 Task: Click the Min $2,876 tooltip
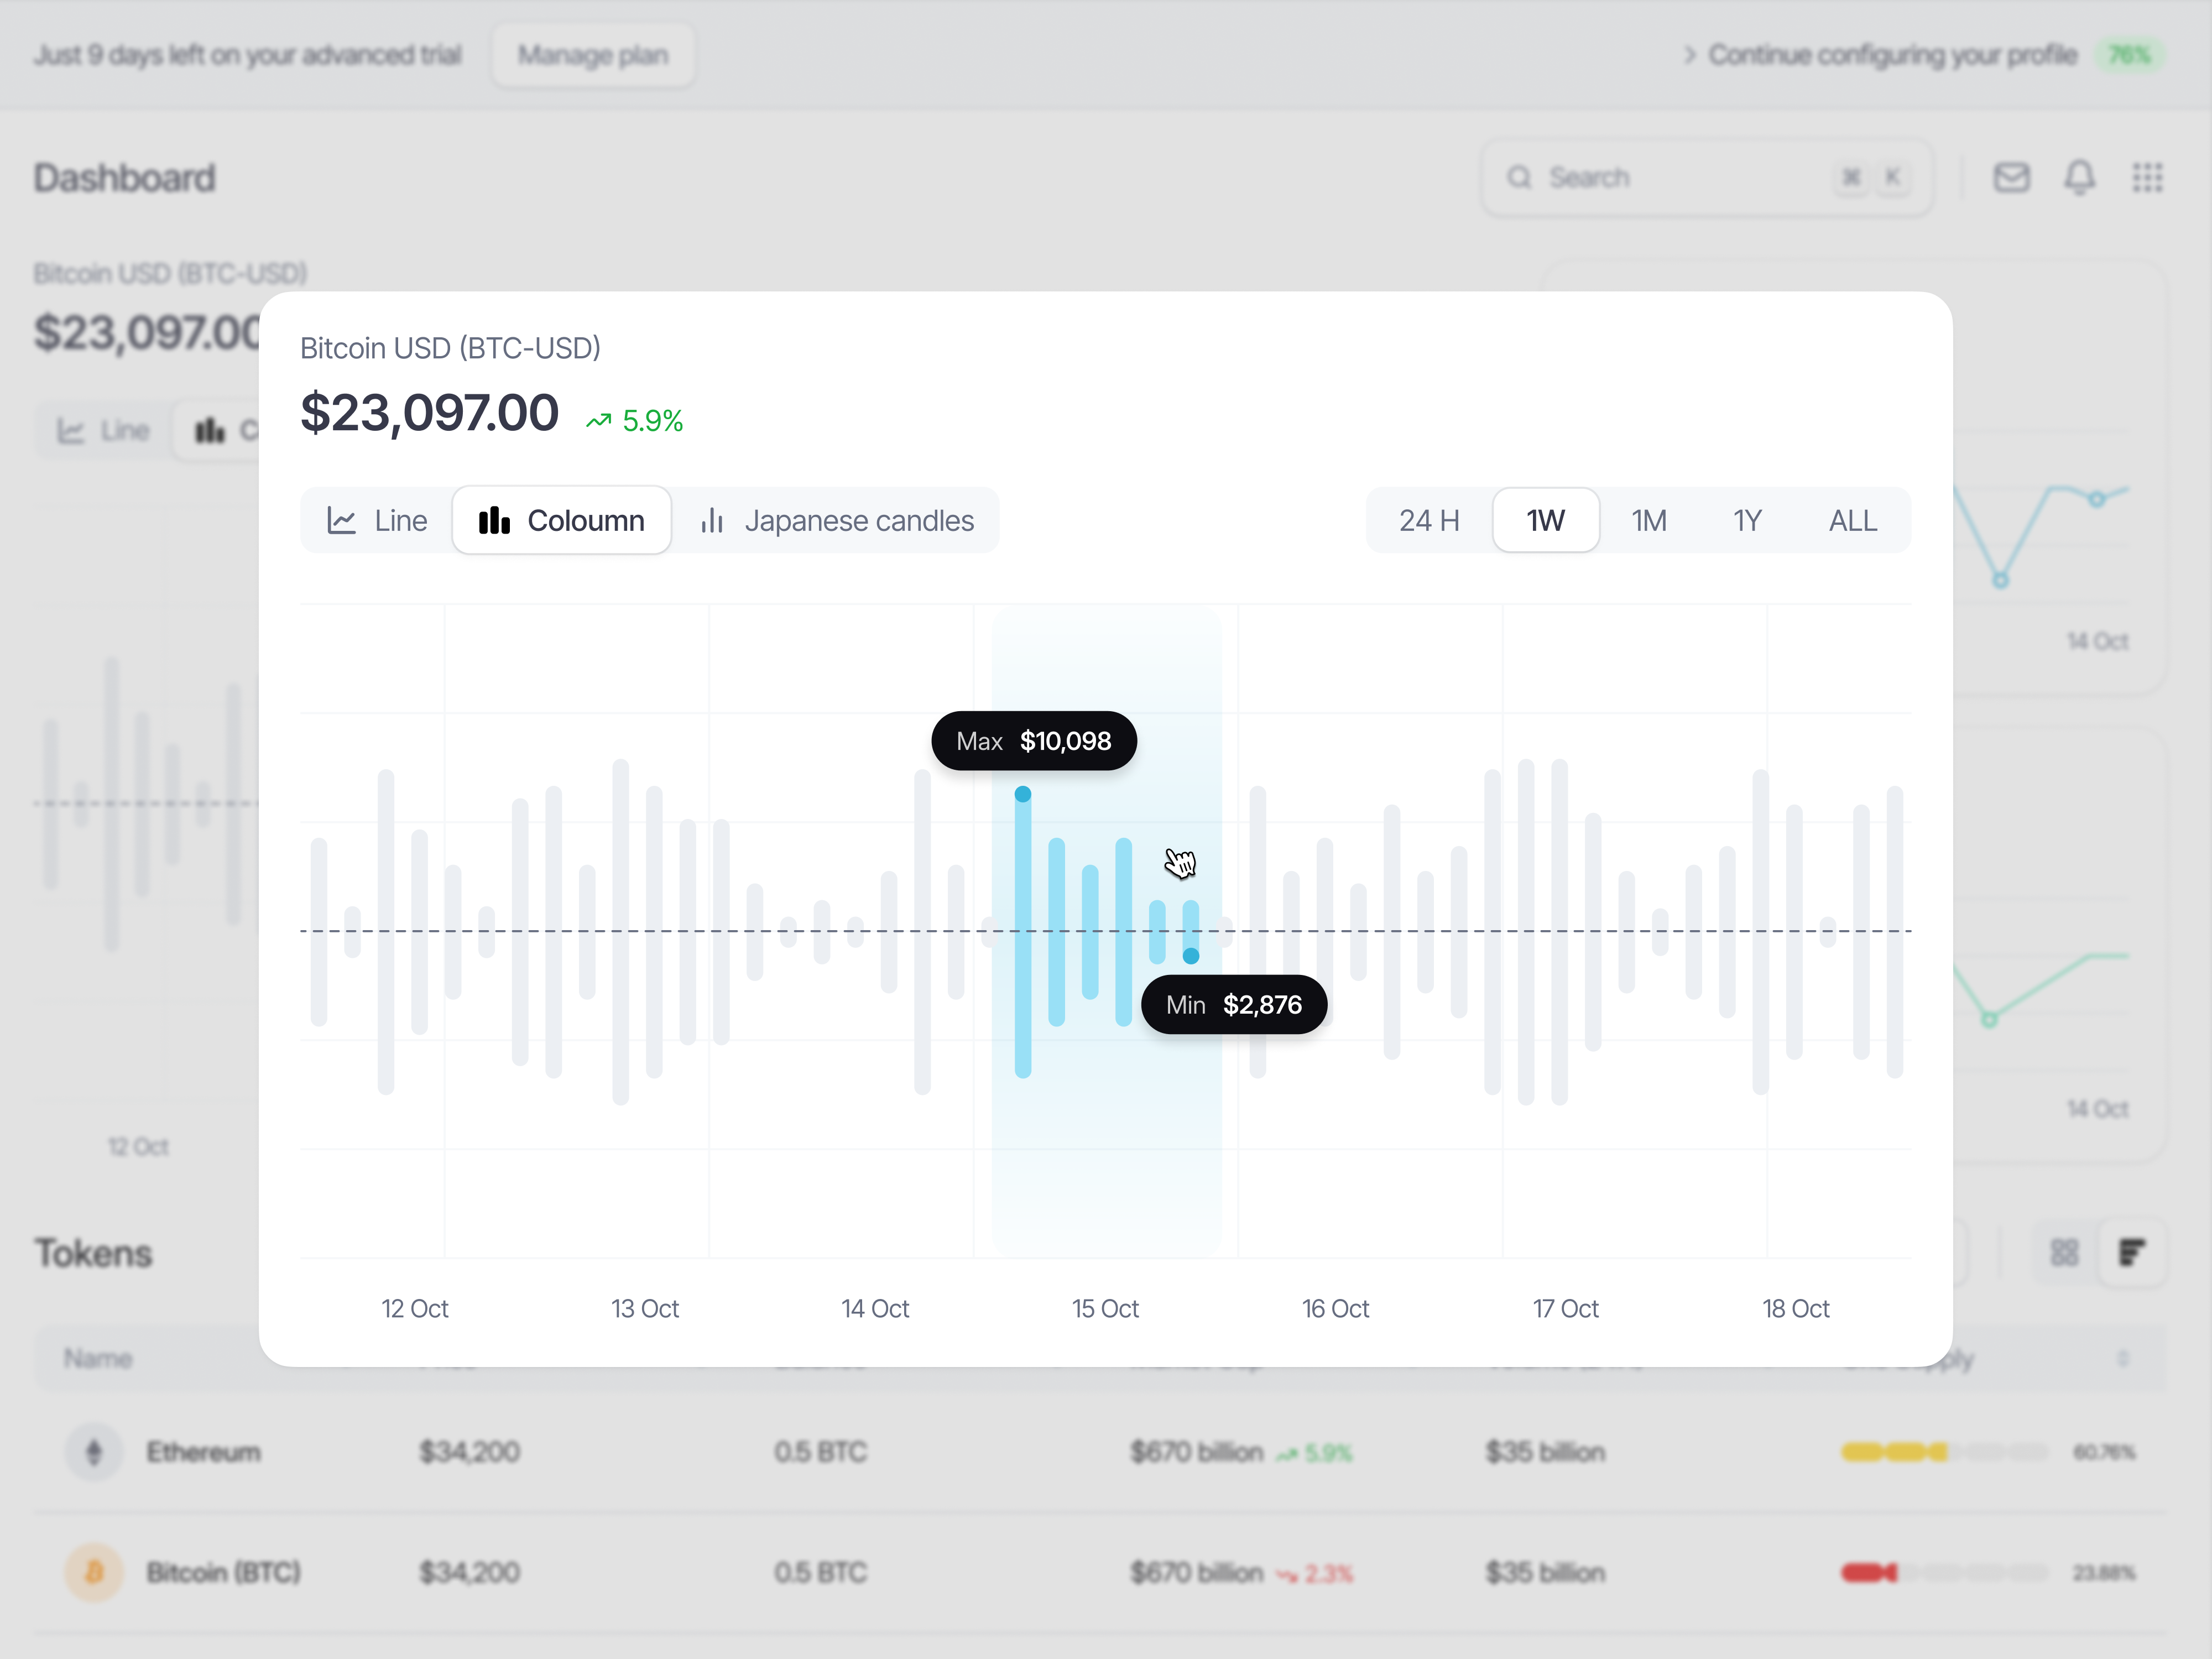click(x=1234, y=1004)
